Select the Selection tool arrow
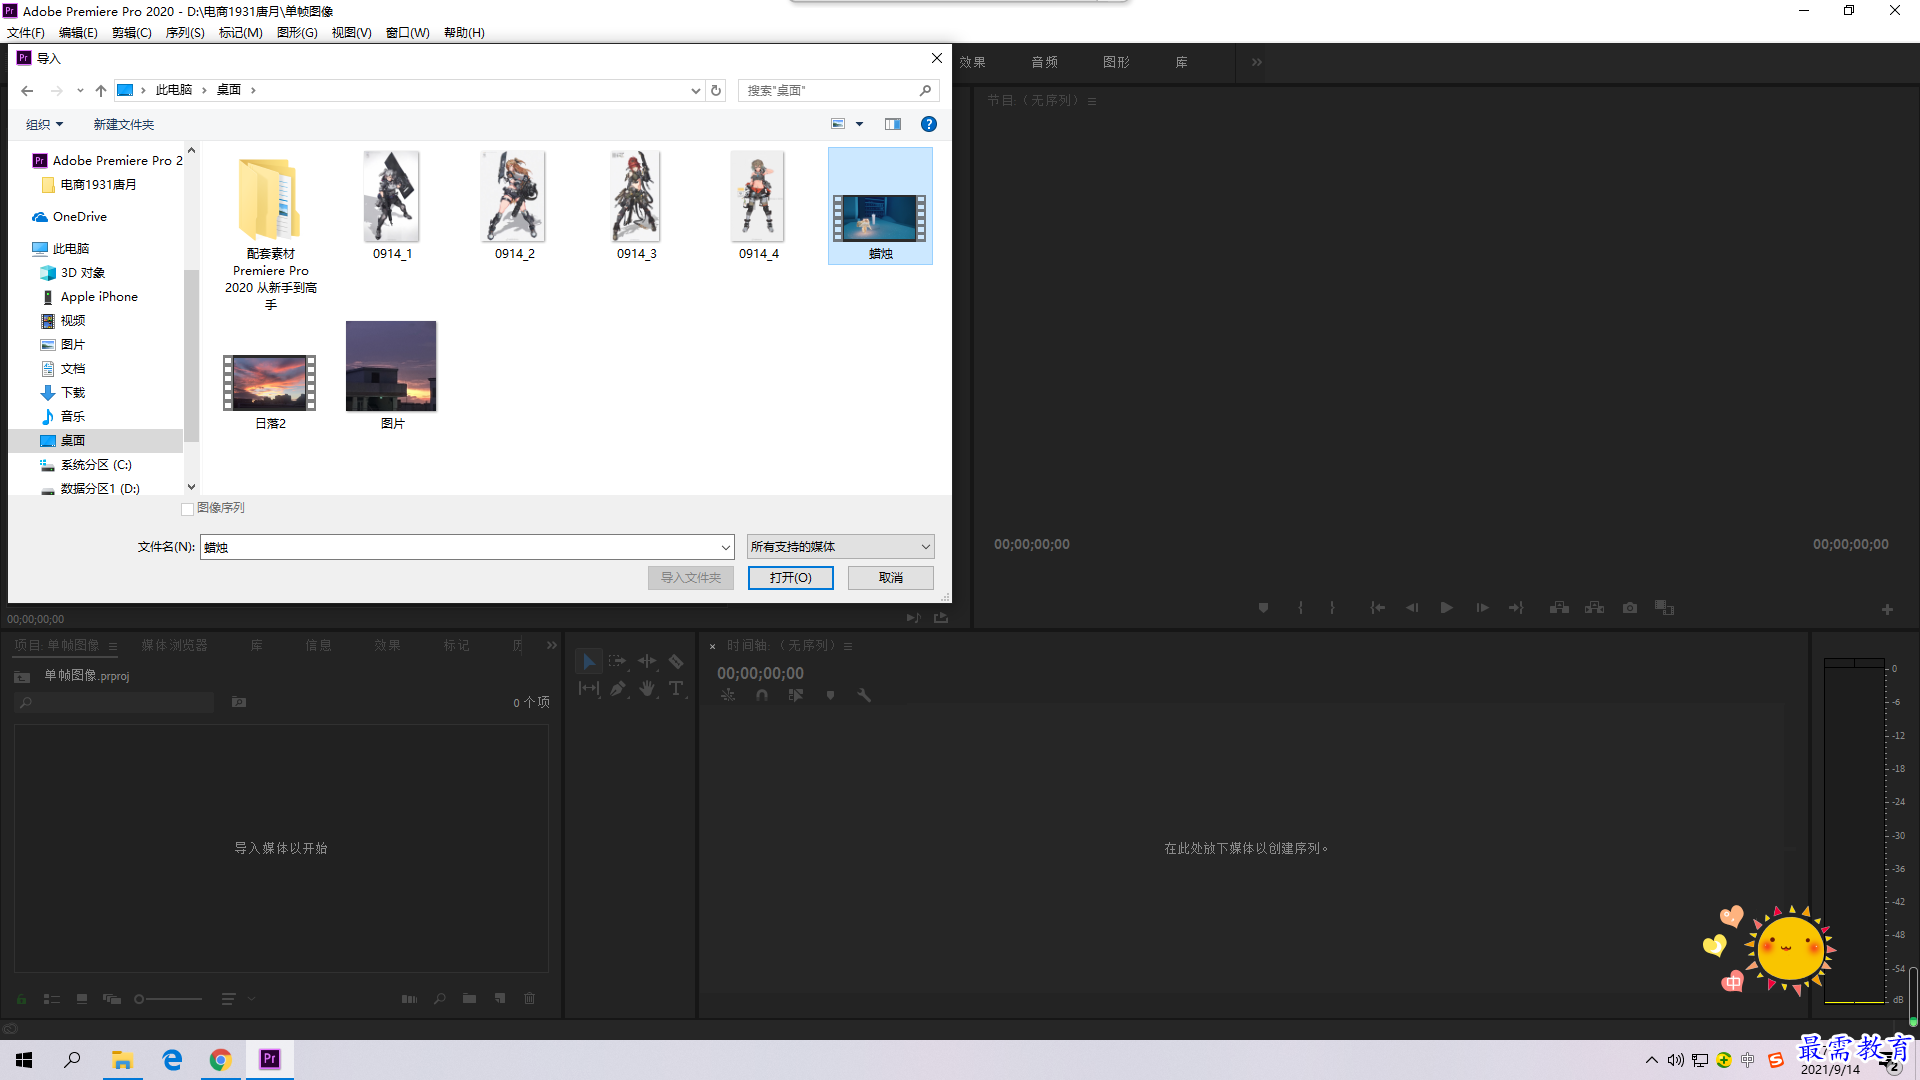Image resolution: width=1920 pixels, height=1080 pixels. pyautogui.click(x=589, y=662)
